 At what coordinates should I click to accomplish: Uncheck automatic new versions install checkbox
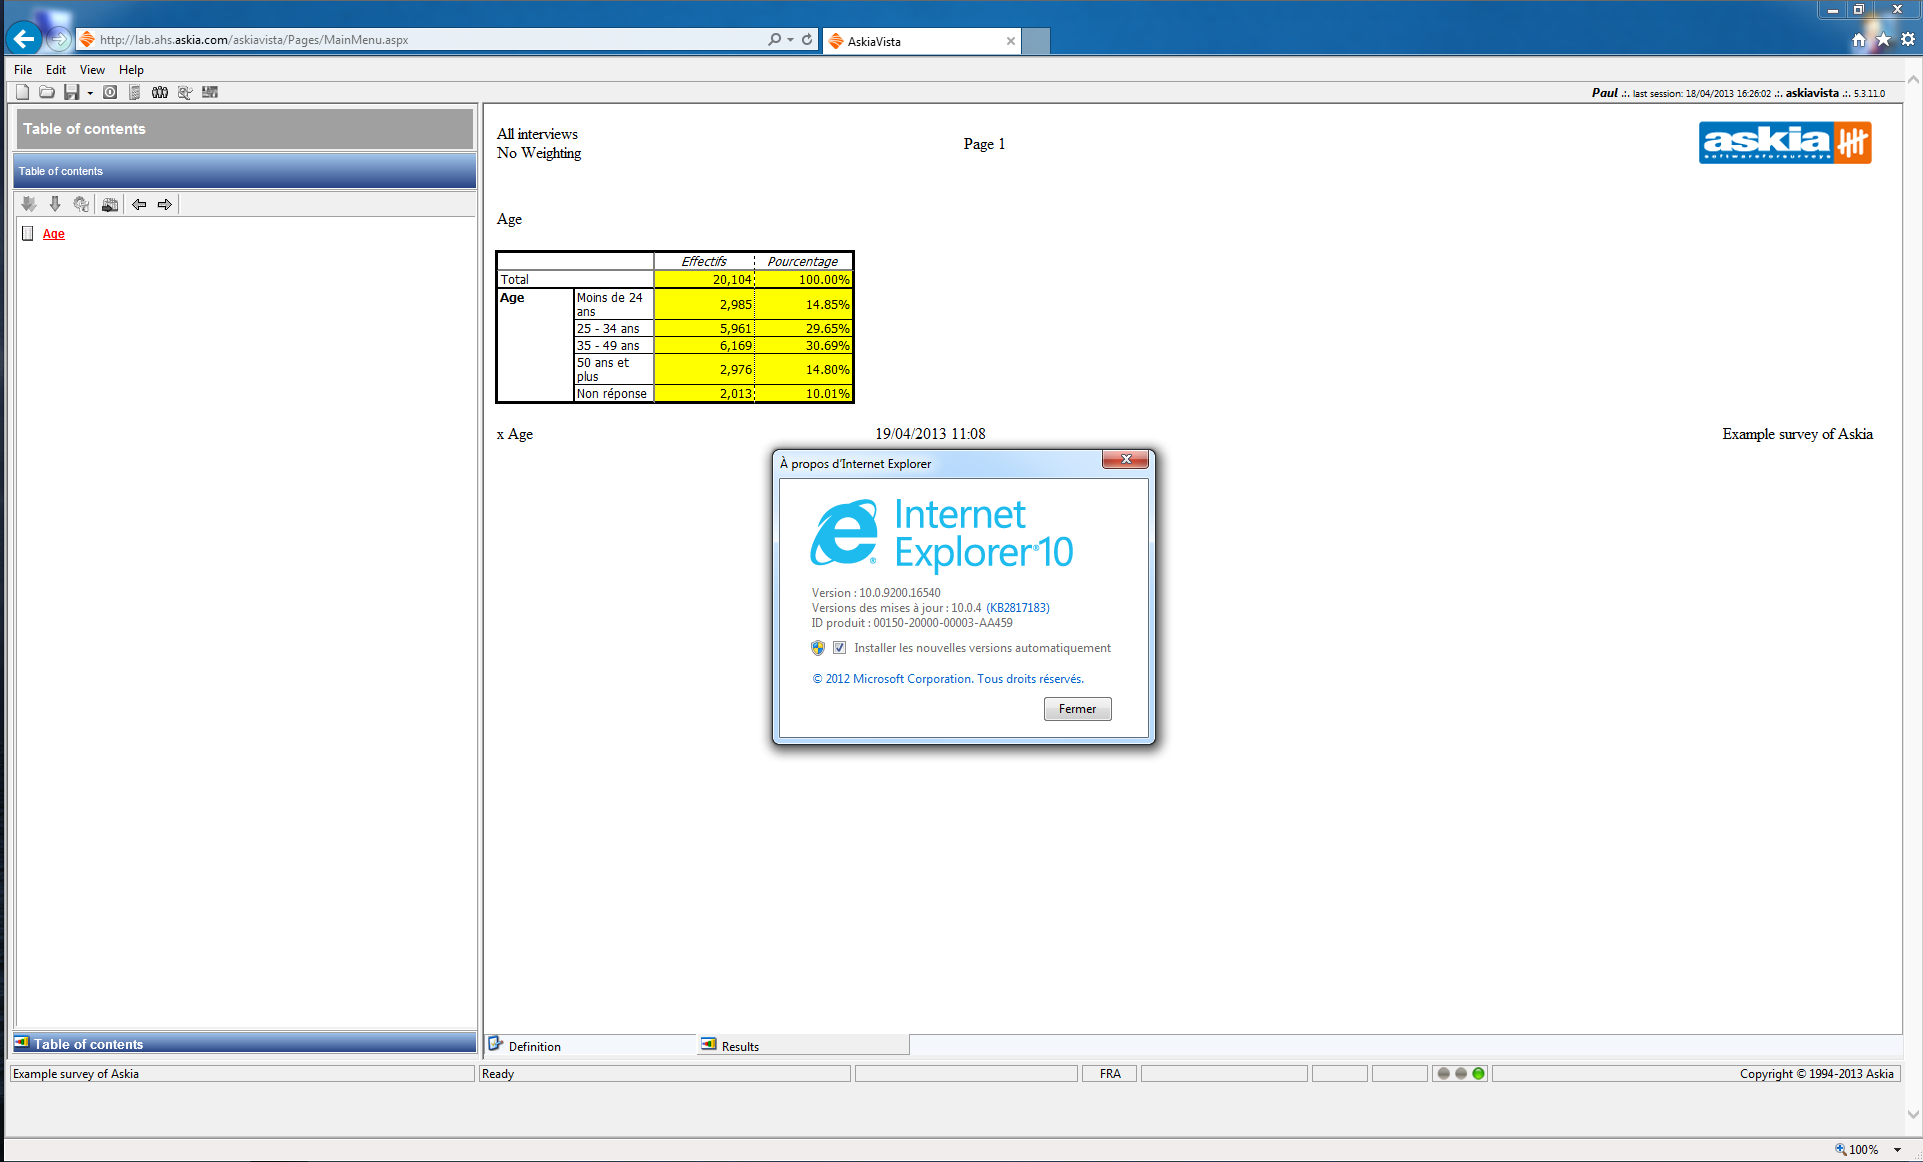839,648
